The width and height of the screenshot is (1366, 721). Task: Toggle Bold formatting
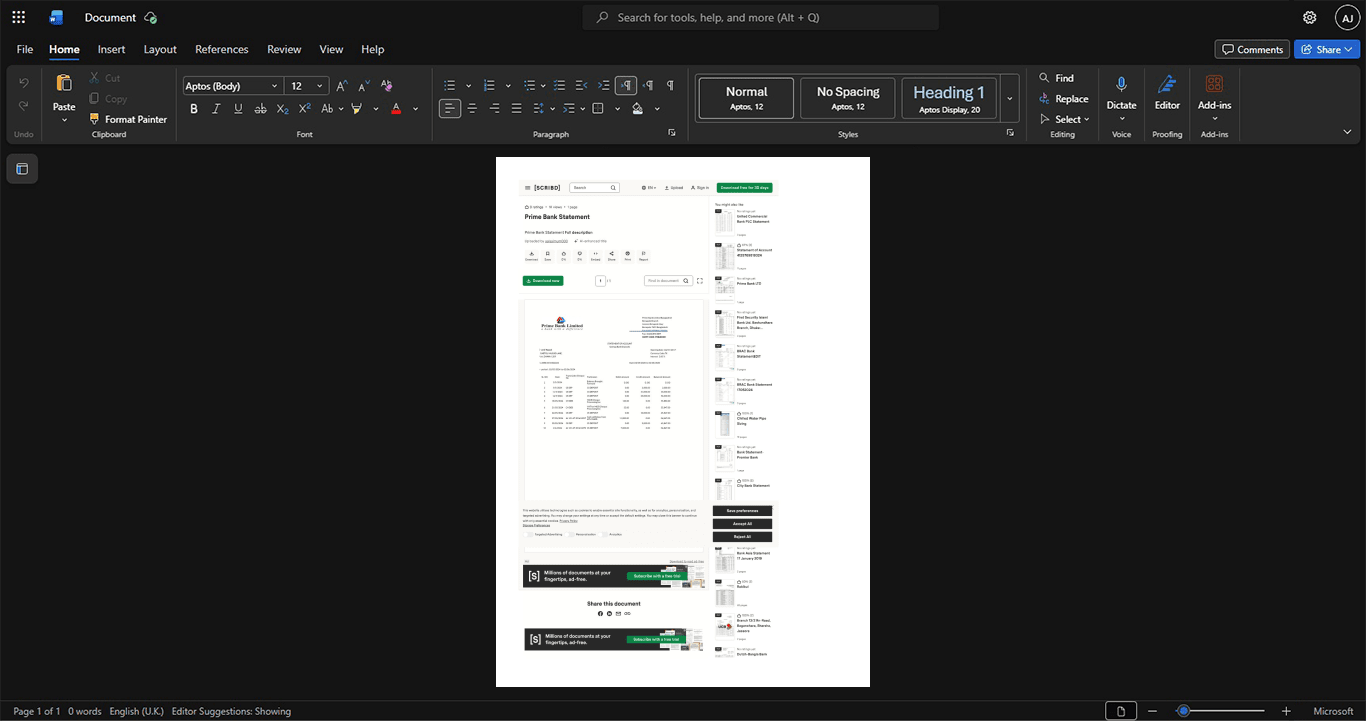pyautogui.click(x=194, y=108)
